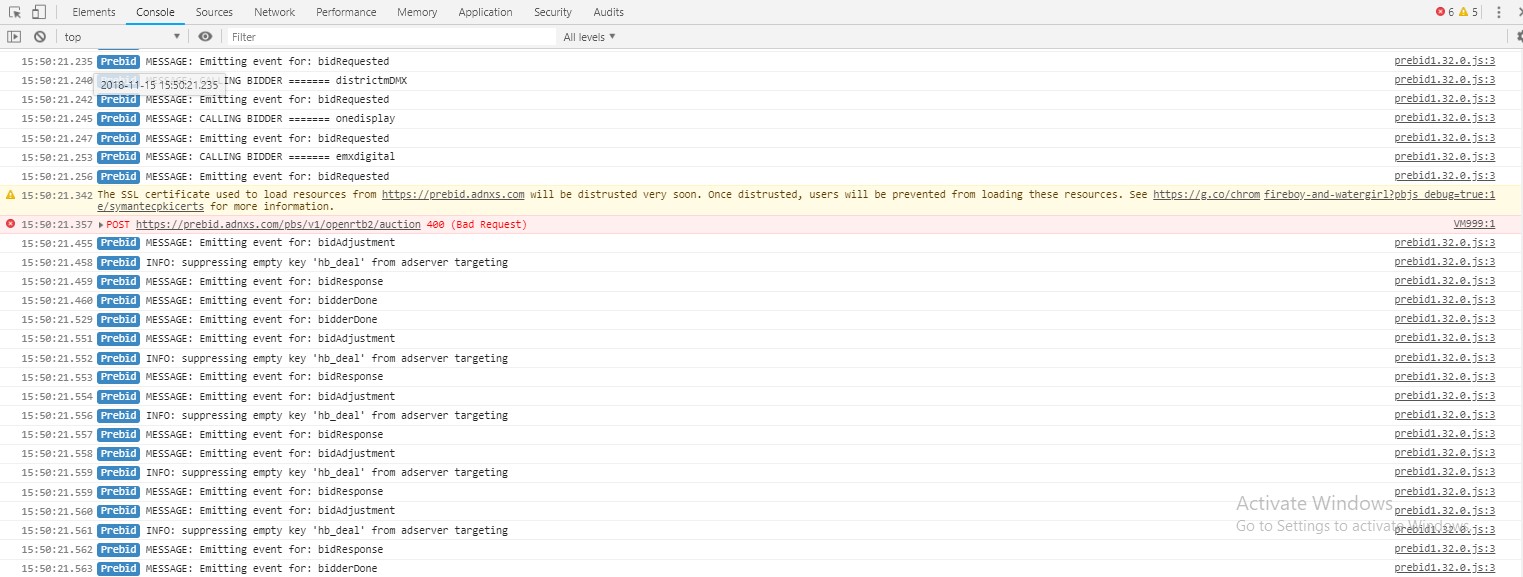Select bidAdjustment message at 15:50:21.455
Screen dimensions: 1523x577
tap(270, 242)
